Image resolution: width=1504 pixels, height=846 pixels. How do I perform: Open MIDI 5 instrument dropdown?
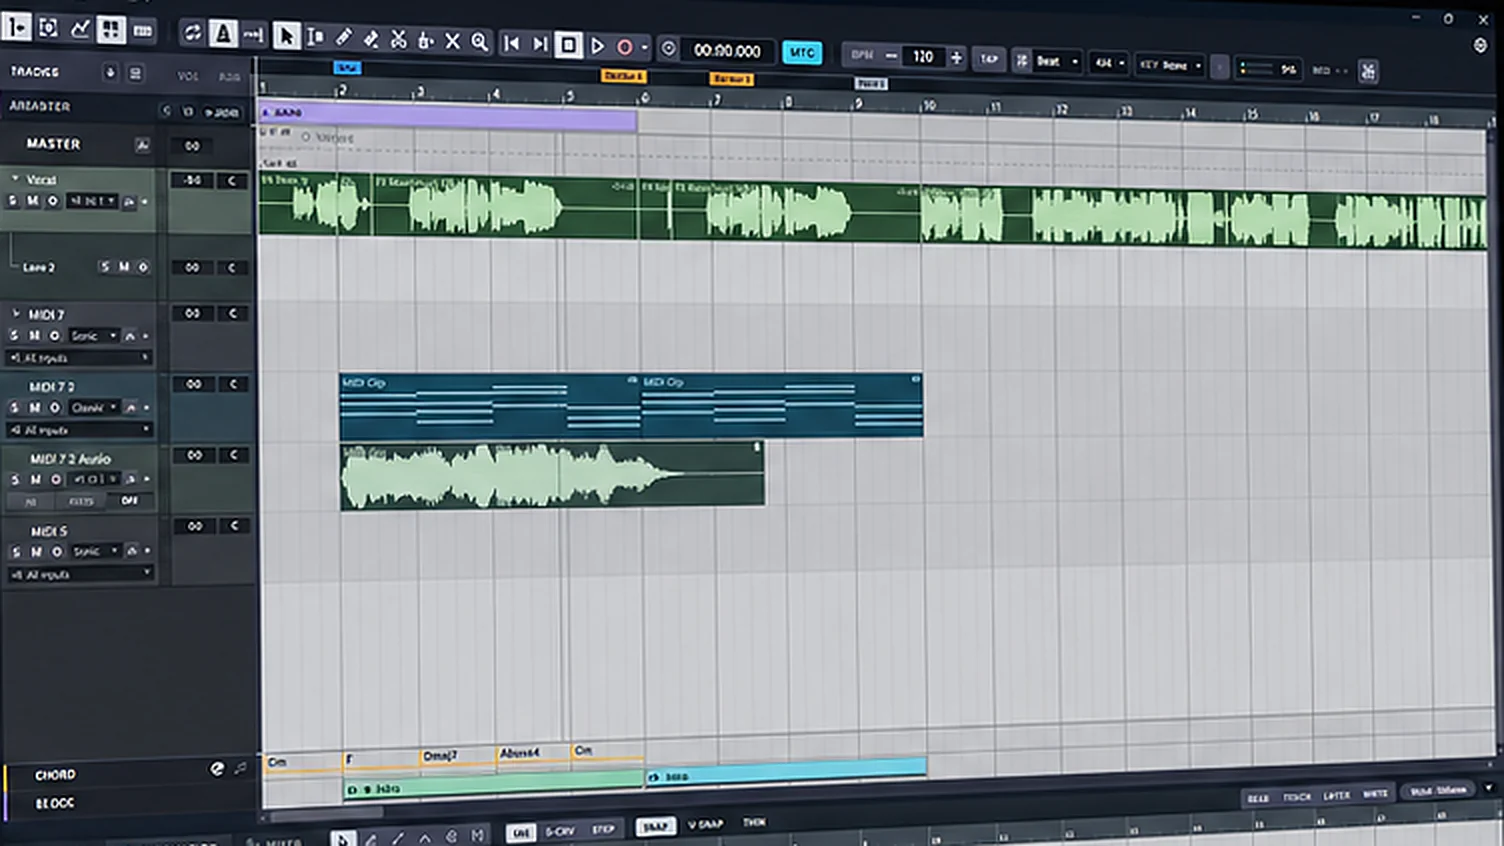(x=95, y=552)
